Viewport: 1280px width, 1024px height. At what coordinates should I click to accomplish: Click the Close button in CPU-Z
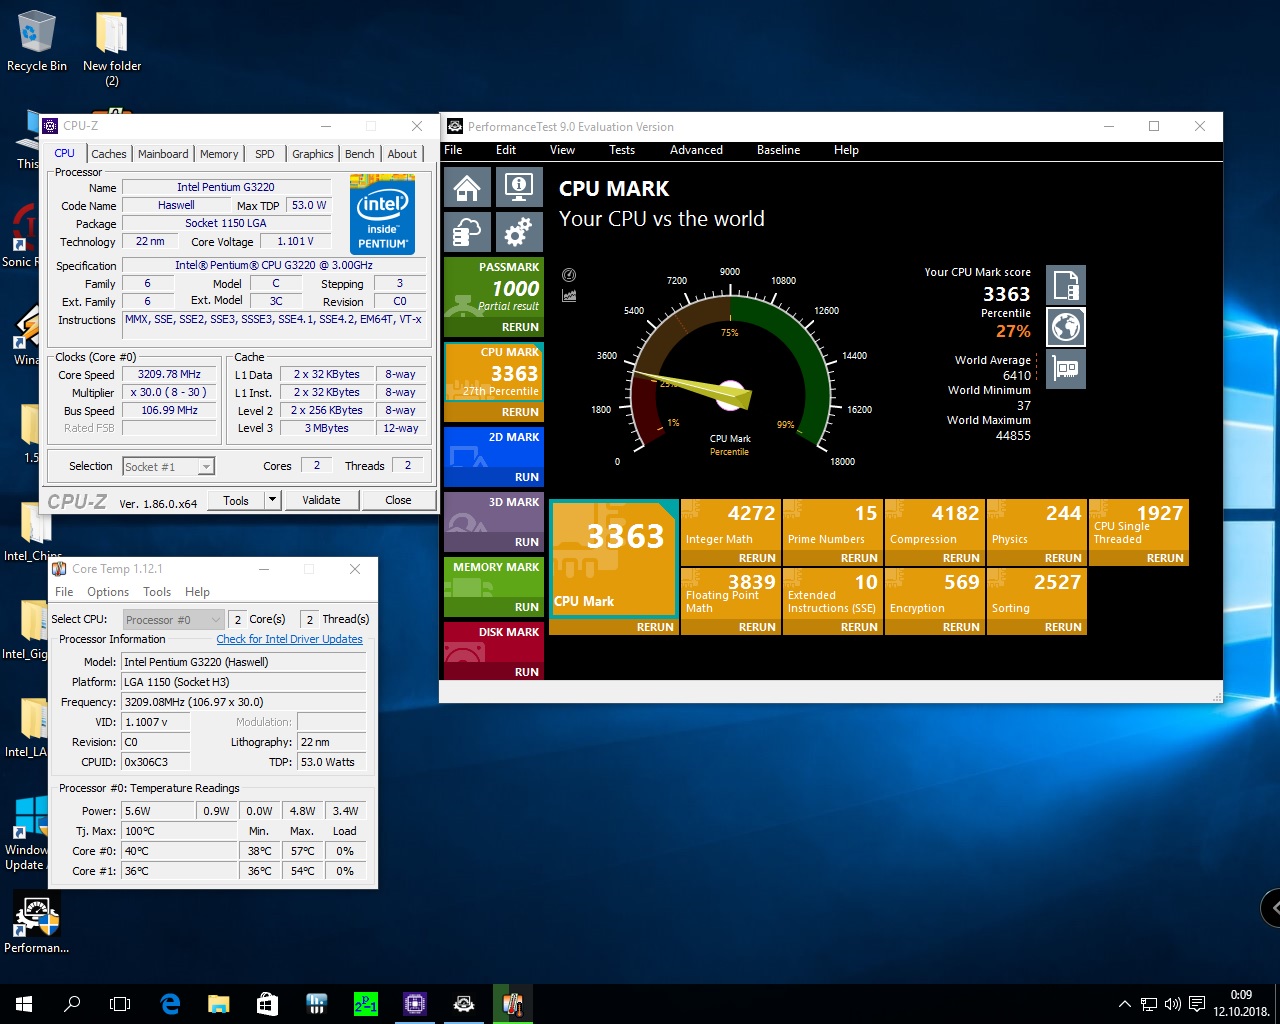point(398,500)
